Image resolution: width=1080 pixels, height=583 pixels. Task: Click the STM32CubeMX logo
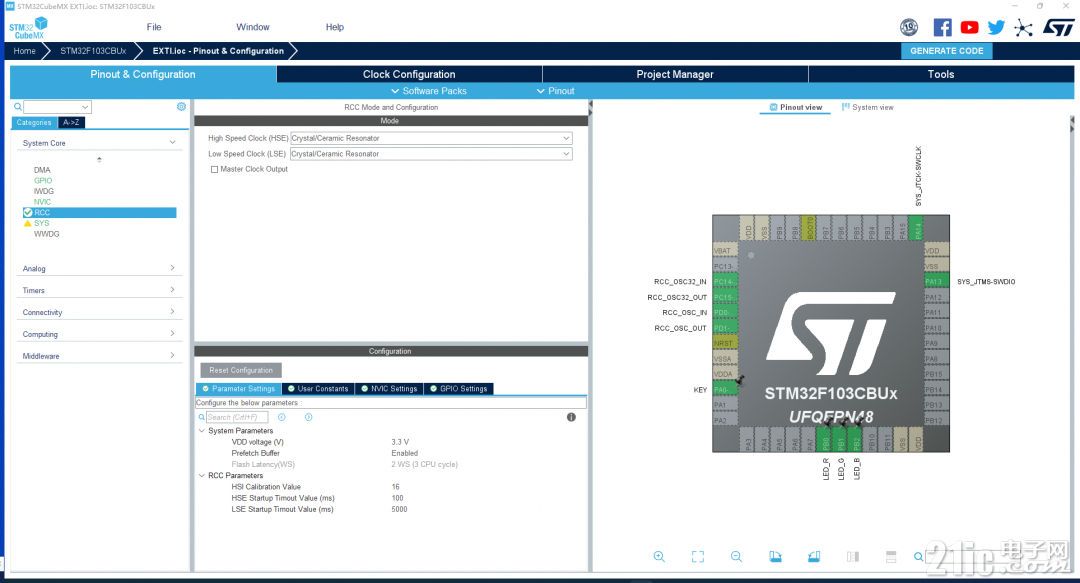[x=28, y=28]
